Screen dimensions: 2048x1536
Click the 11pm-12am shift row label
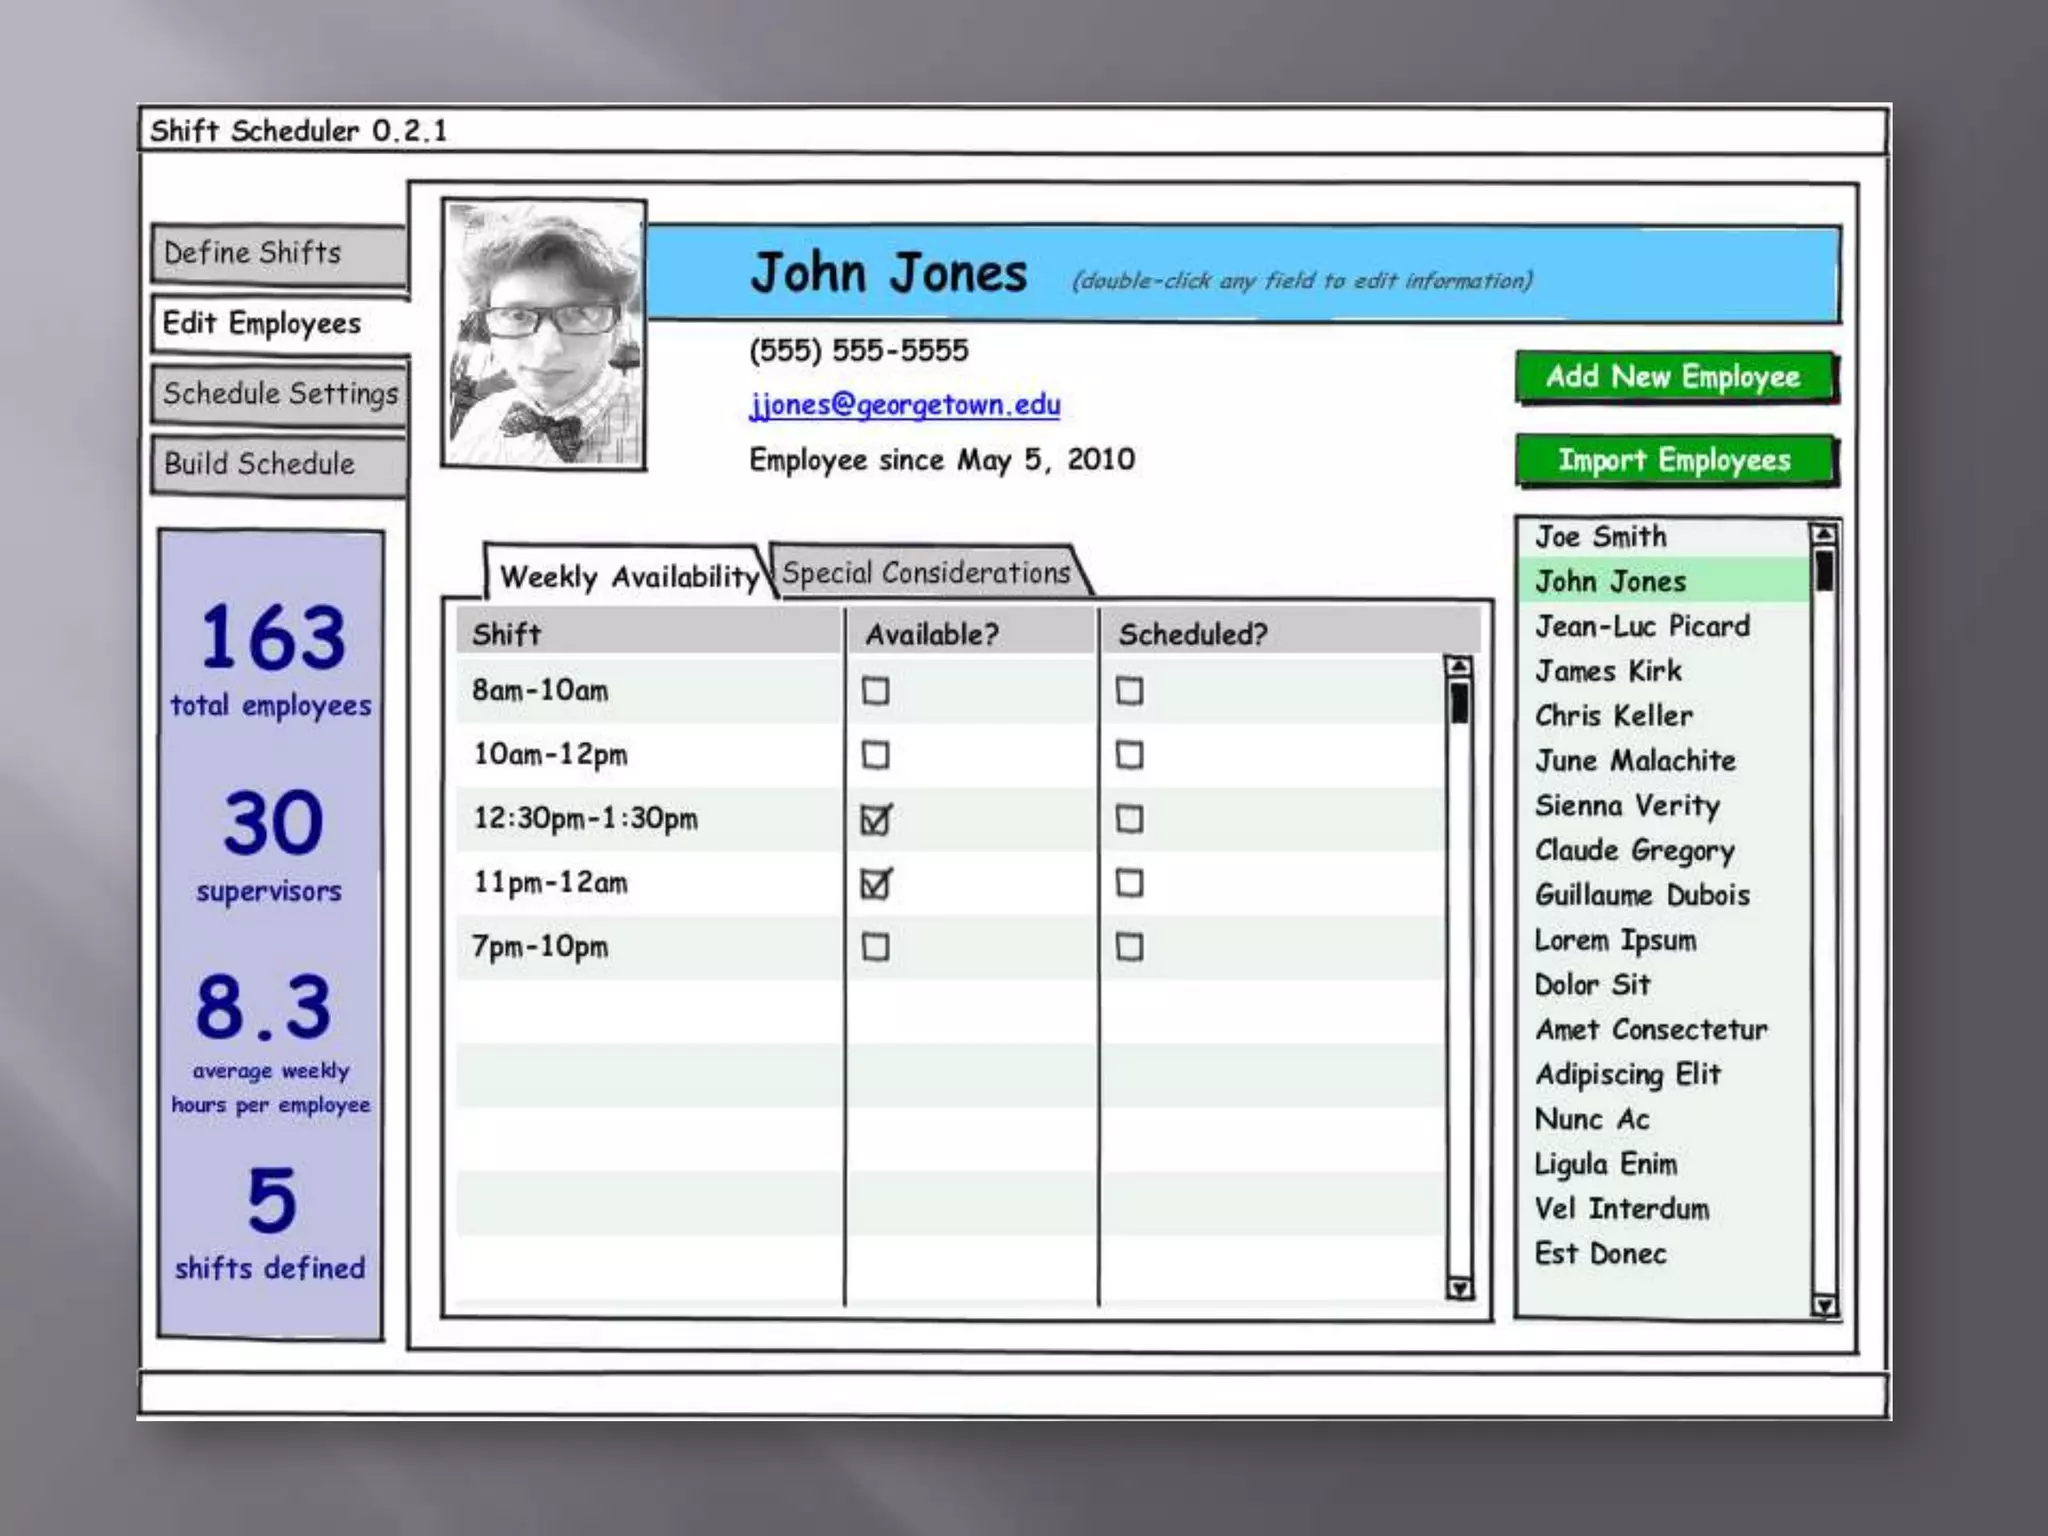point(550,883)
